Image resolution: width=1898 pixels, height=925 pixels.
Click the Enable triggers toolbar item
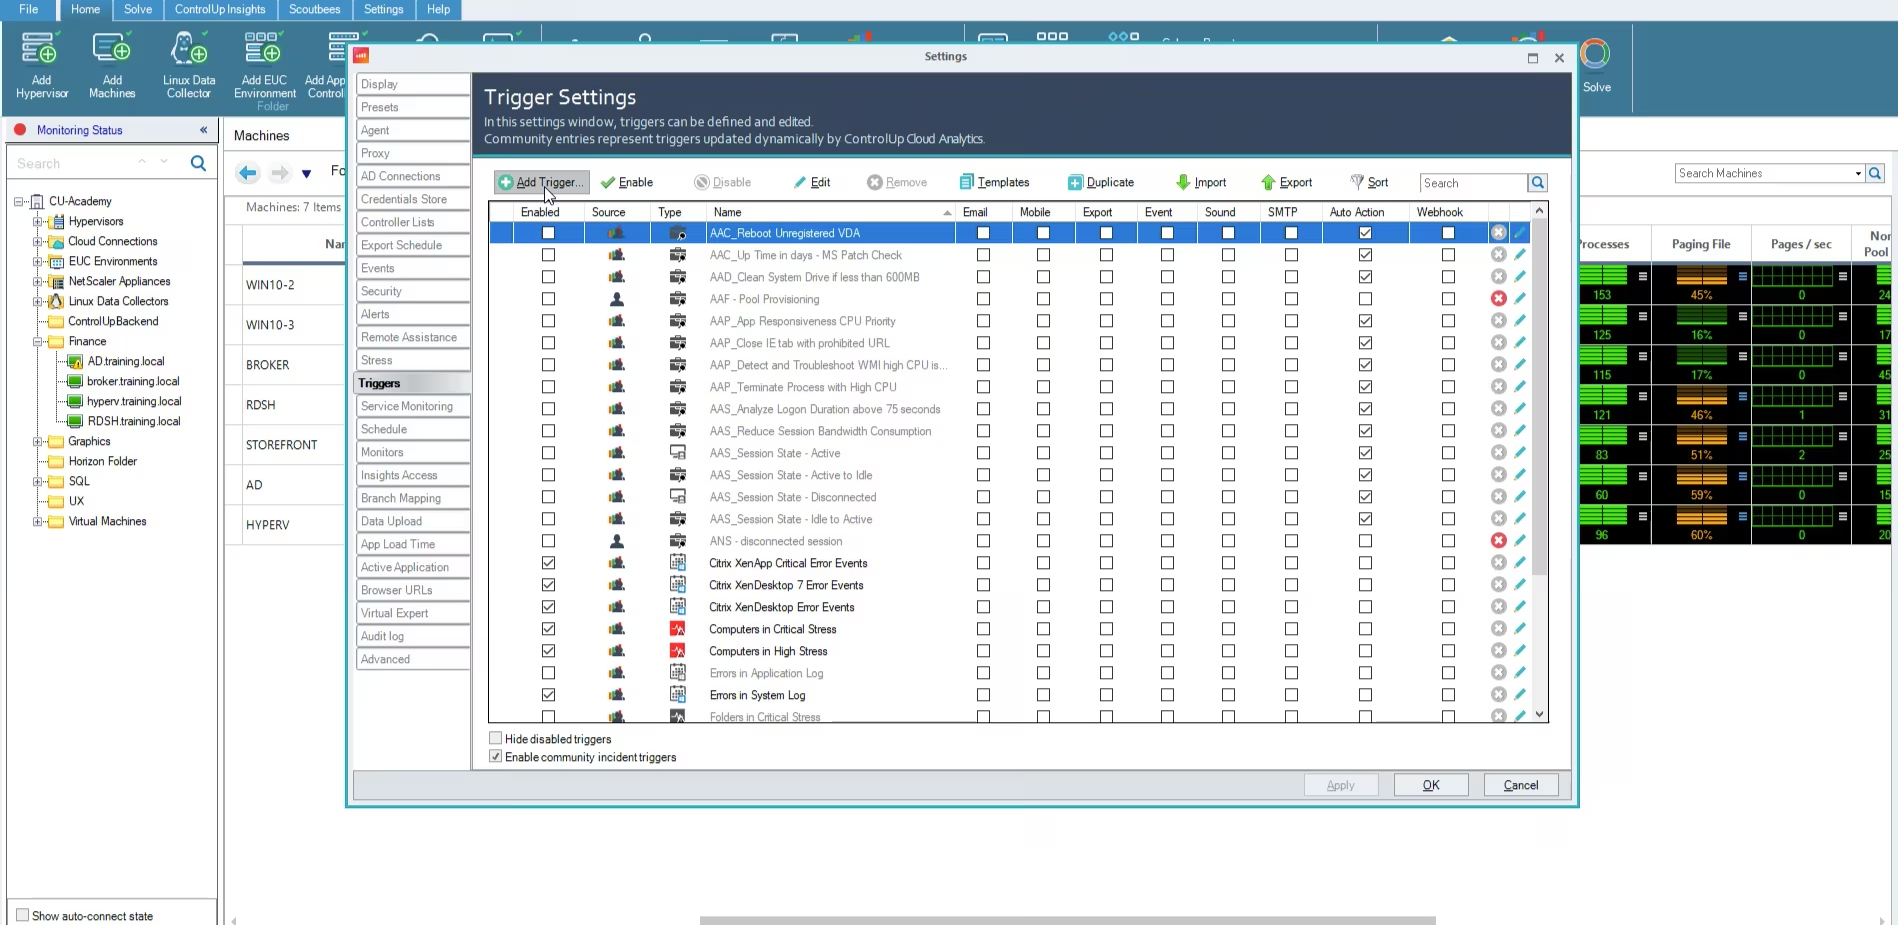point(627,182)
